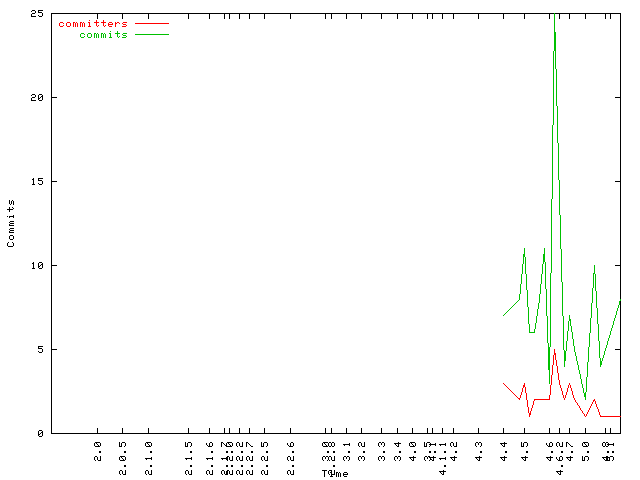Screen dimensions: 640x480
Task: Click the tallest green commits spike
Action: pos(554,20)
